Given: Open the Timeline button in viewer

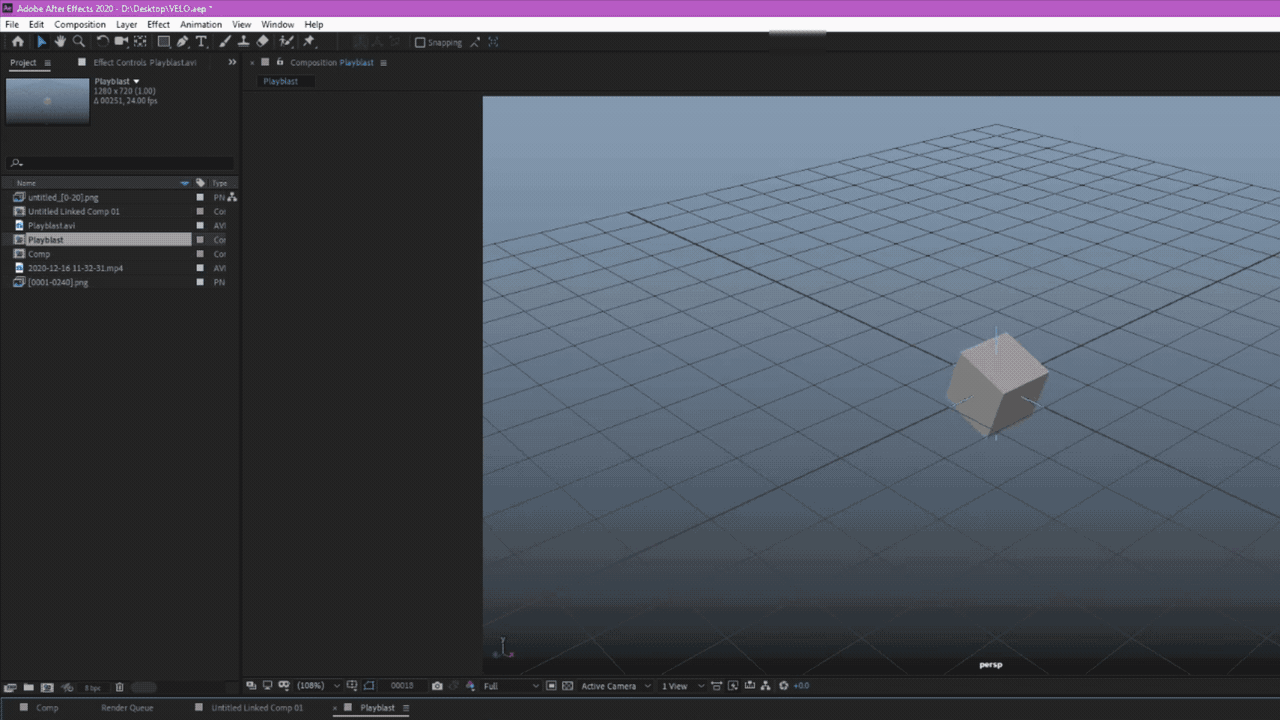Looking at the screenshot, I should tap(749, 686).
